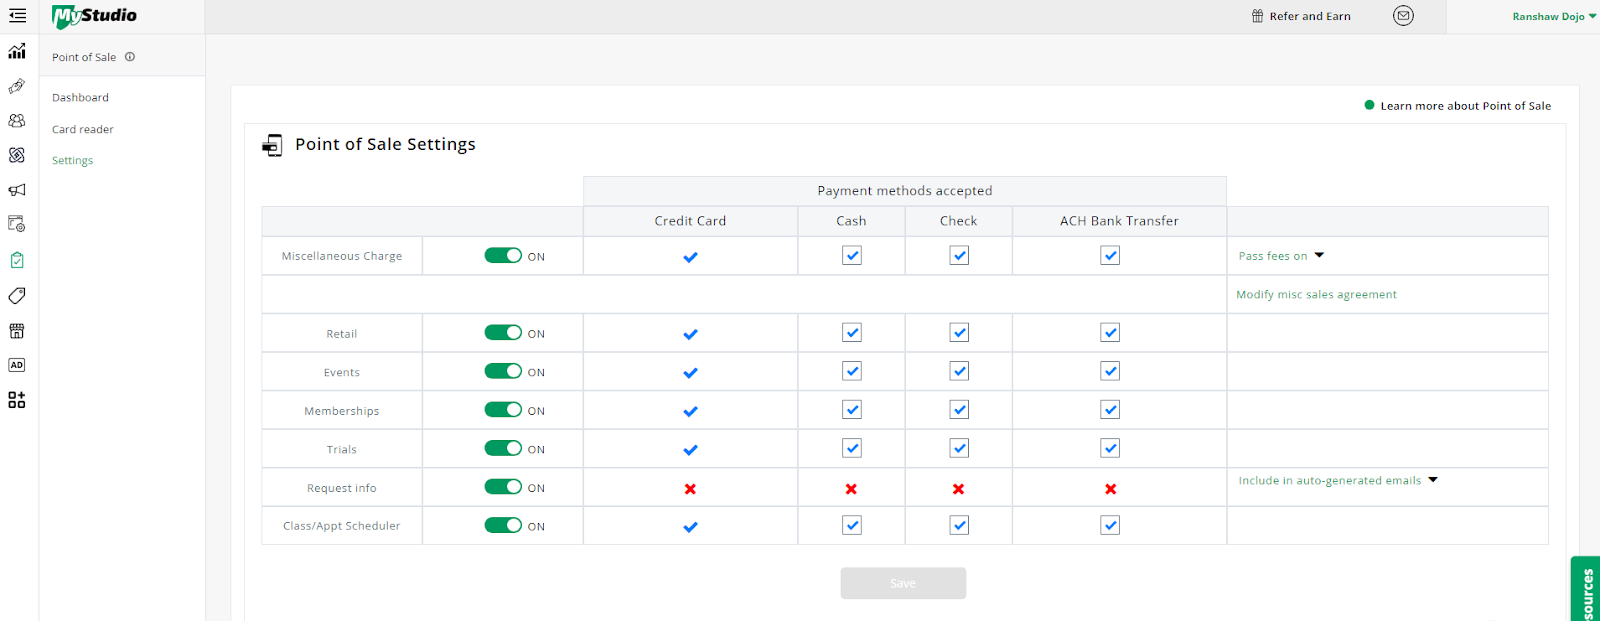Uncheck ACH Bank Transfer for Memberships

(1110, 409)
